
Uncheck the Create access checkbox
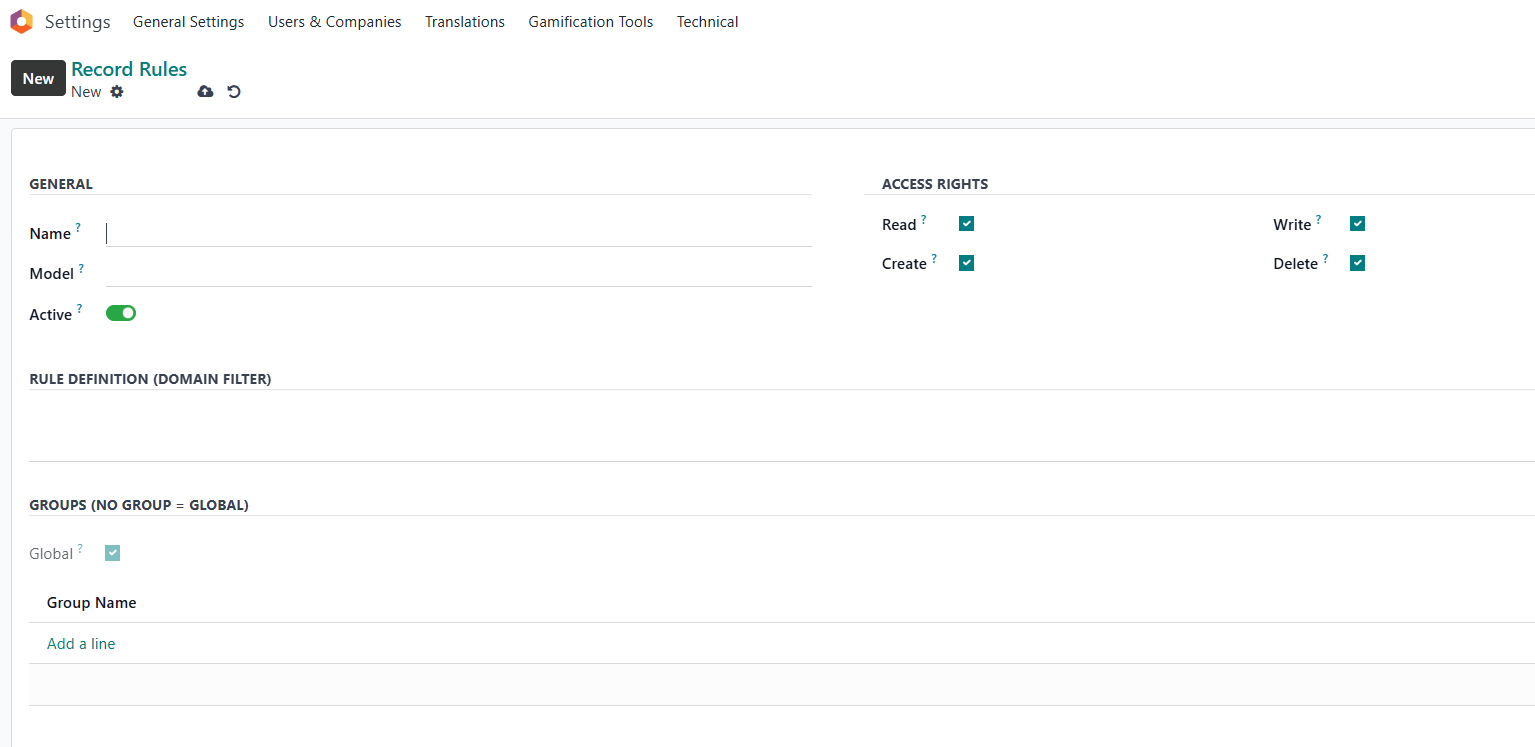966,263
